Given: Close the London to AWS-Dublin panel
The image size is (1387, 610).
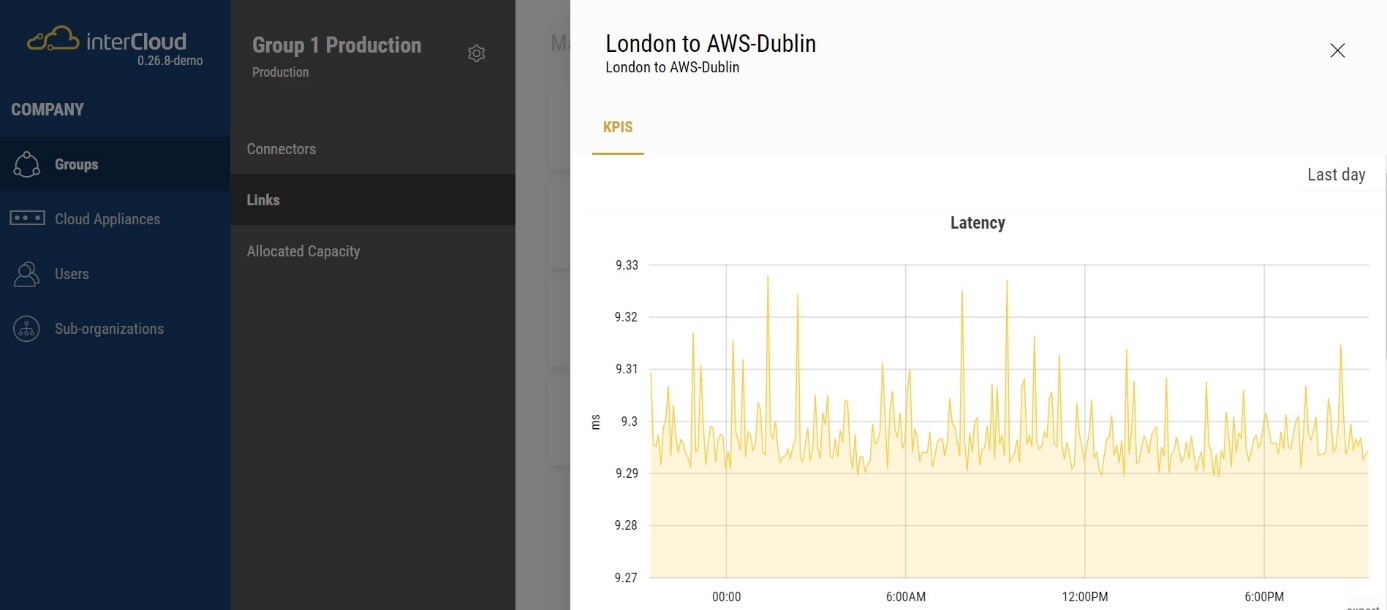Looking at the screenshot, I should (x=1337, y=51).
